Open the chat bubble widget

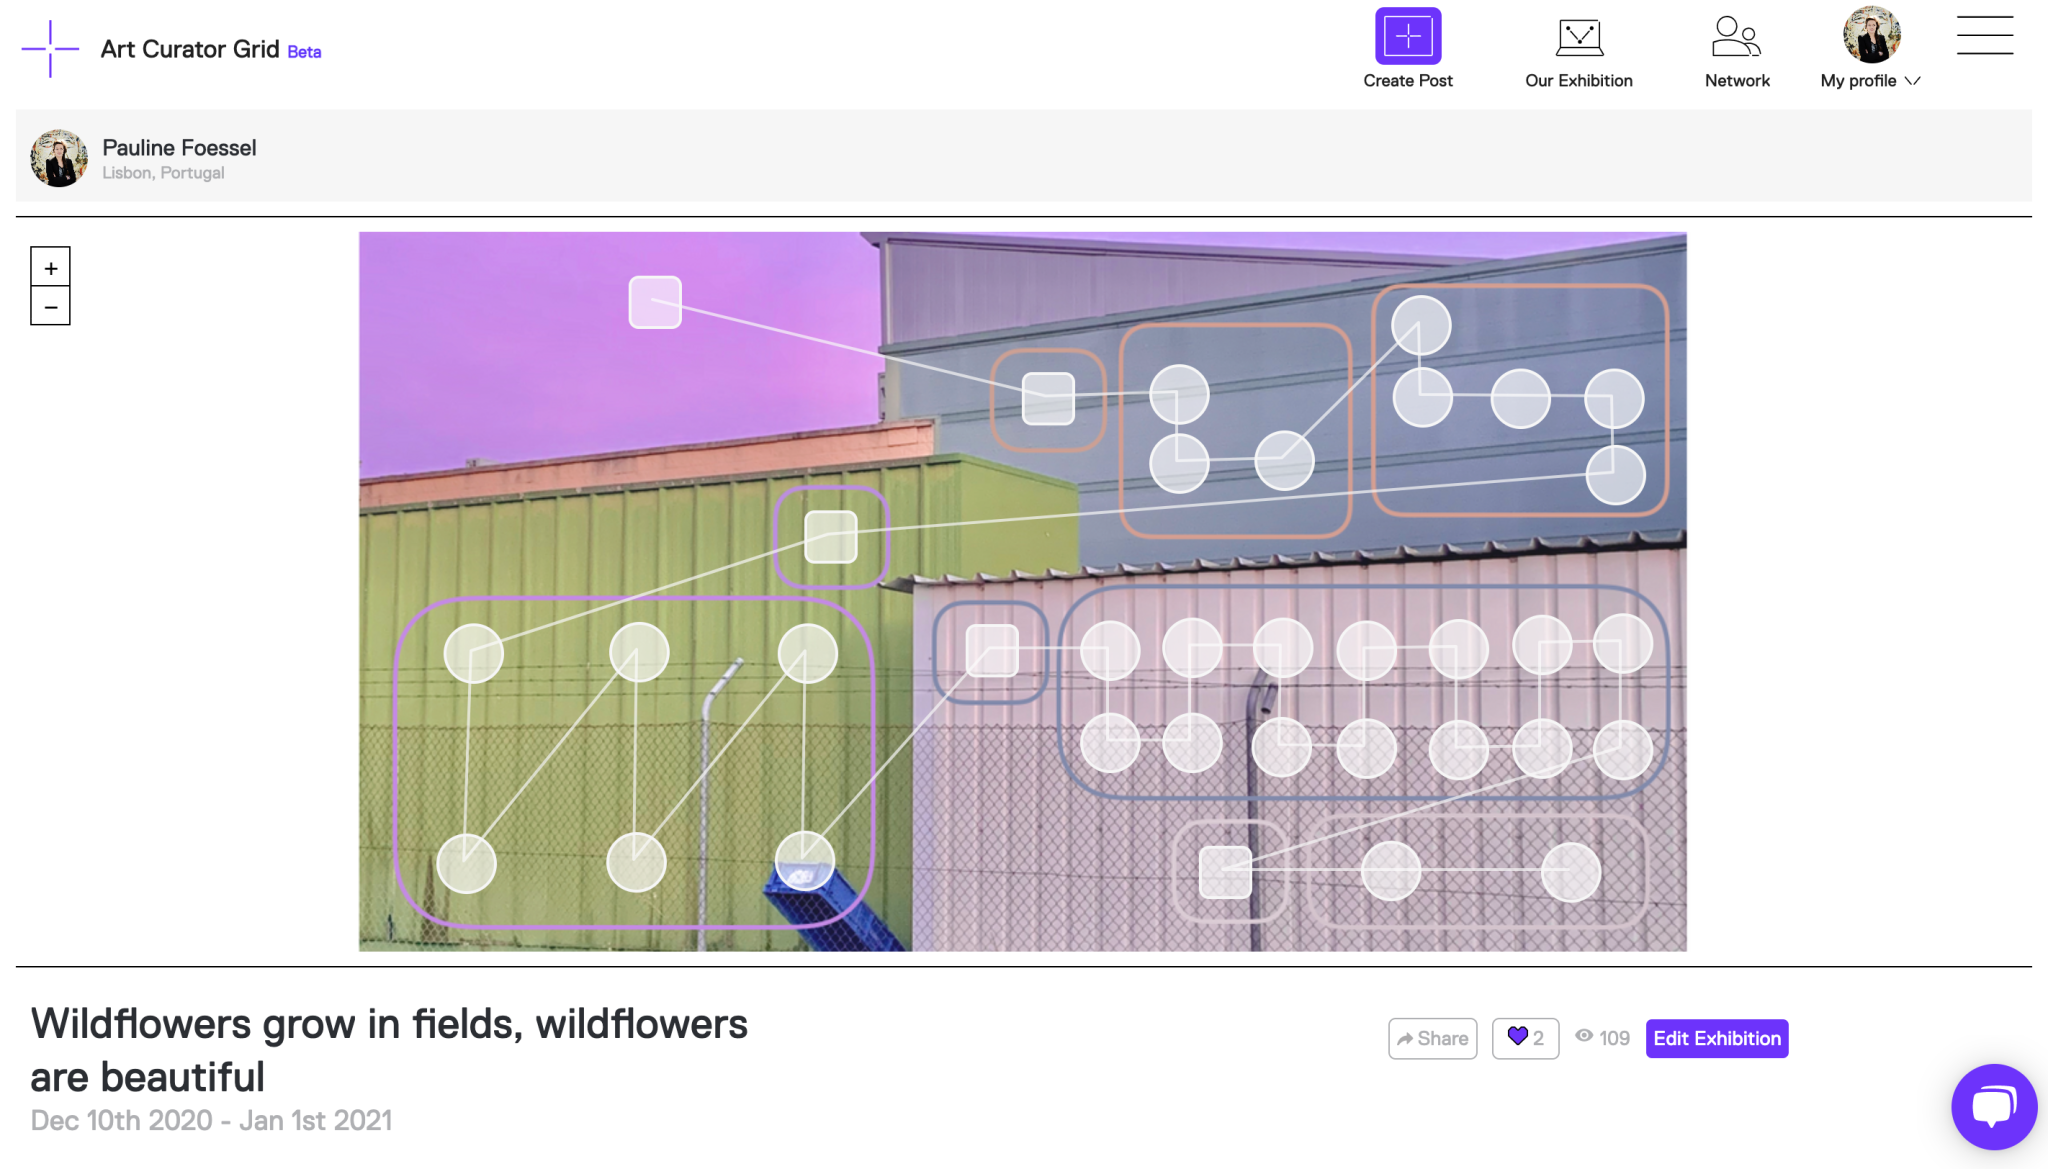click(1993, 1107)
